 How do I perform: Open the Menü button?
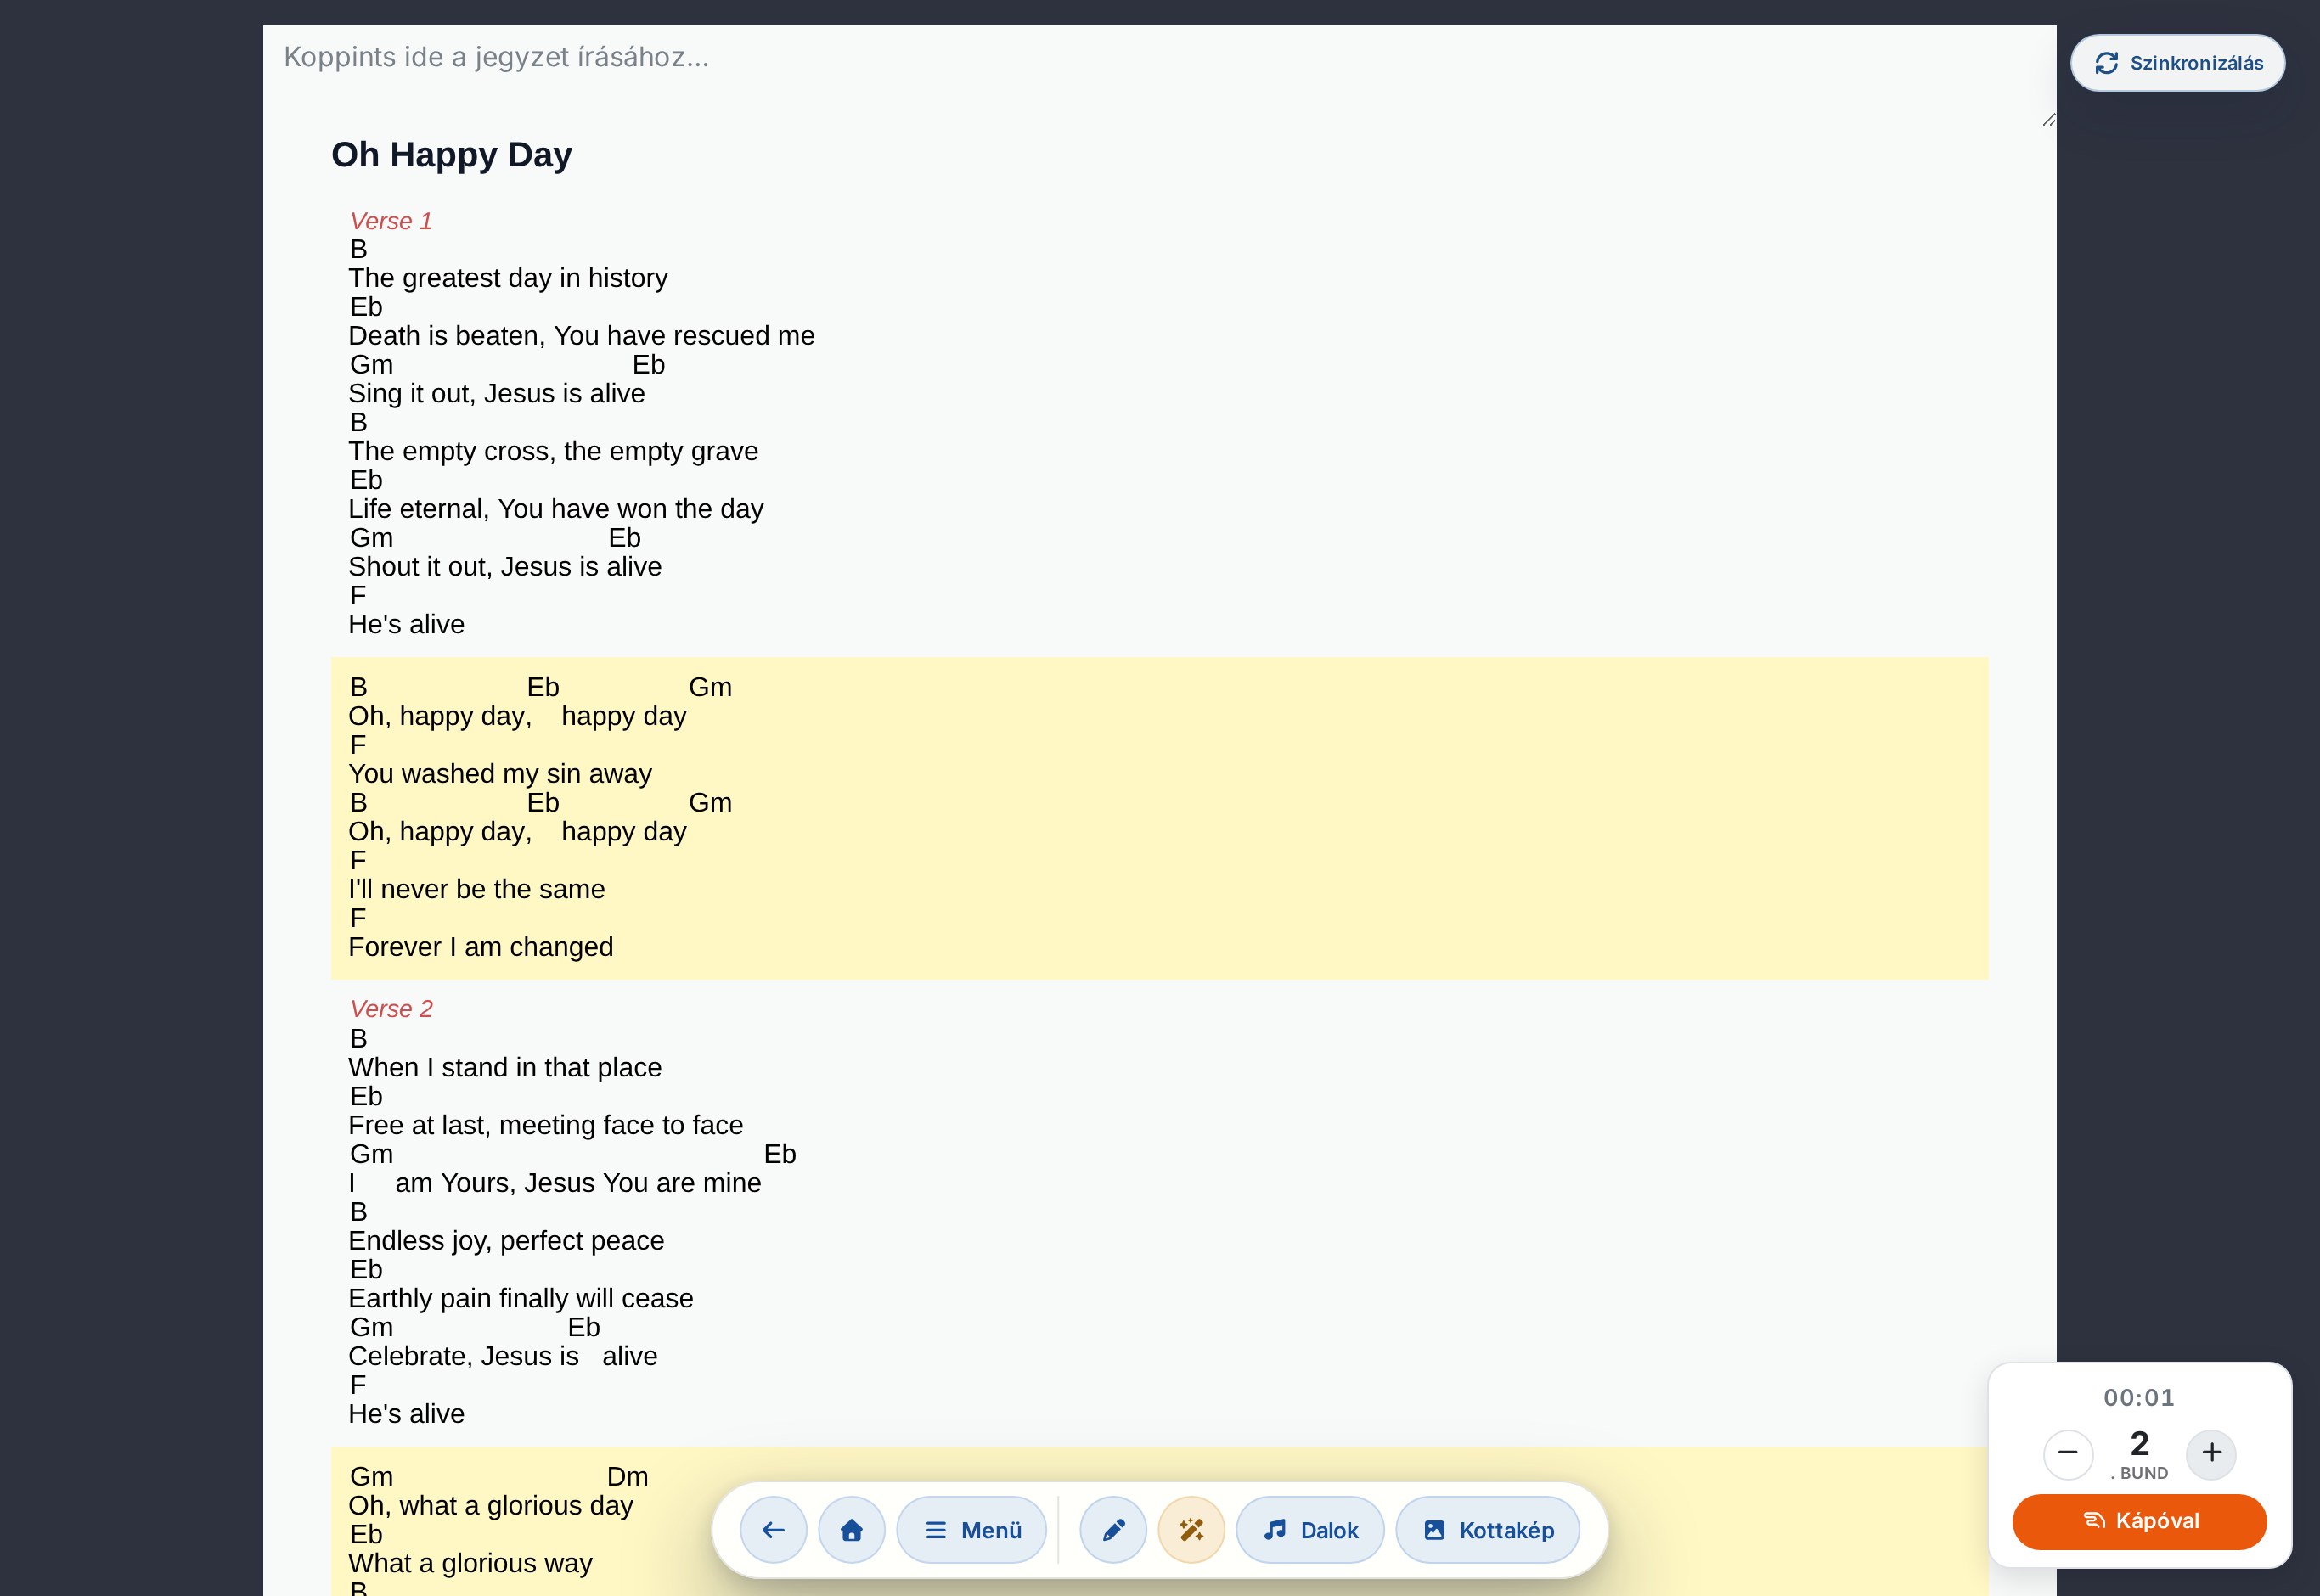pyautogui.click(x=971, y=1529)
